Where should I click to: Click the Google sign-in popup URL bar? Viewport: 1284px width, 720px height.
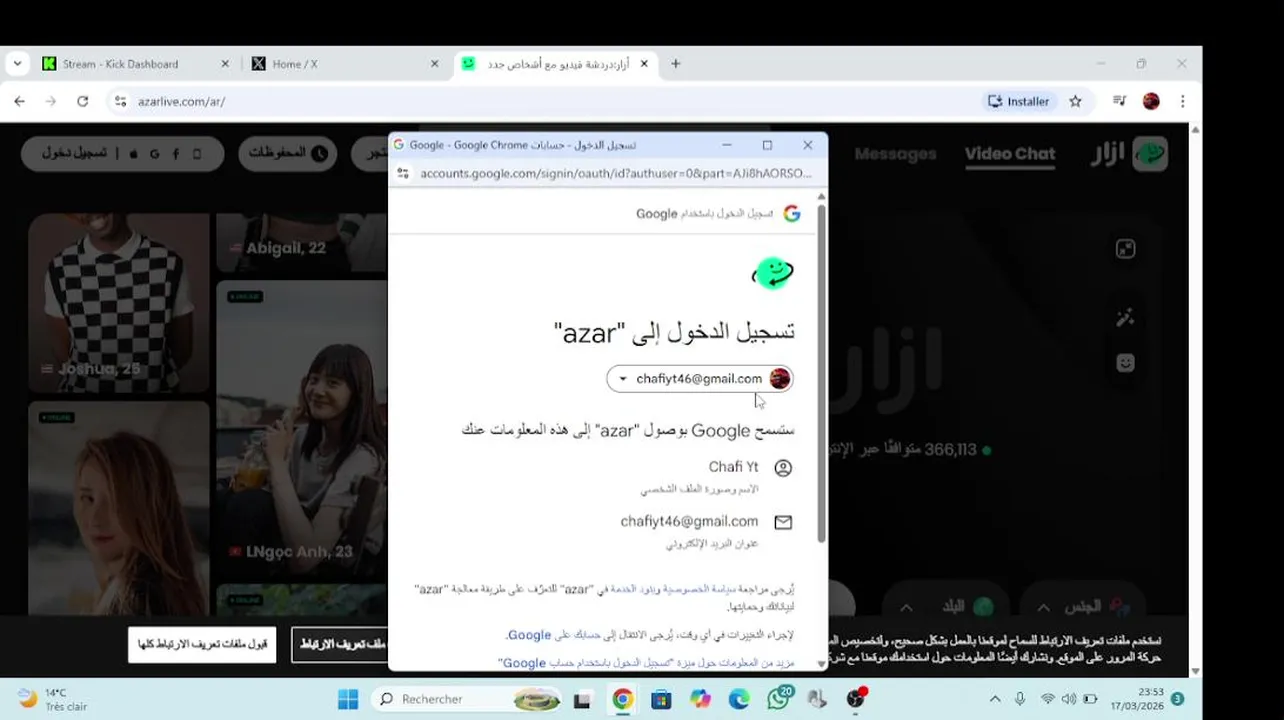(615, 173)
